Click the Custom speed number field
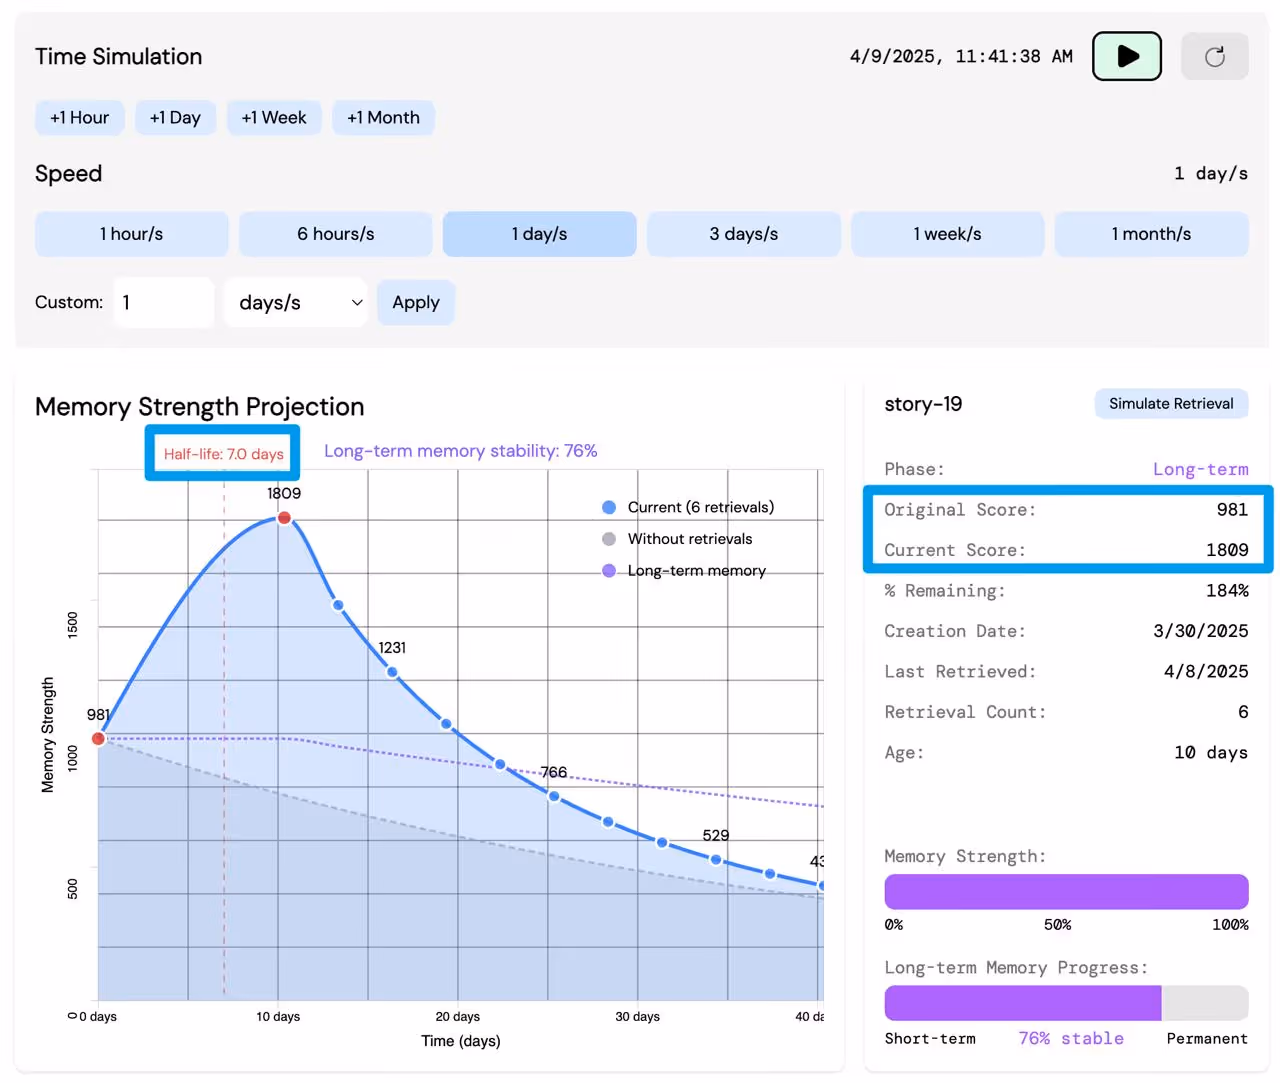This screenshot has width=1280, height=1083. (x=163, y=303)
